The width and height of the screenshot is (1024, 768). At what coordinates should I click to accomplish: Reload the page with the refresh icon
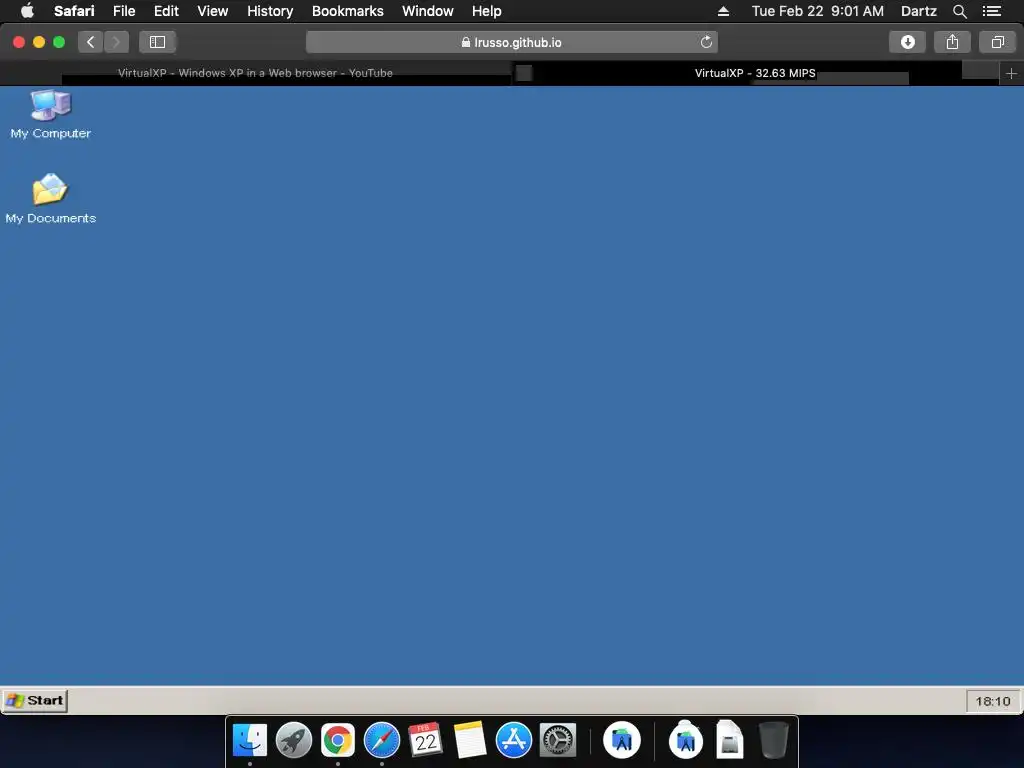(x=706, y=42)
